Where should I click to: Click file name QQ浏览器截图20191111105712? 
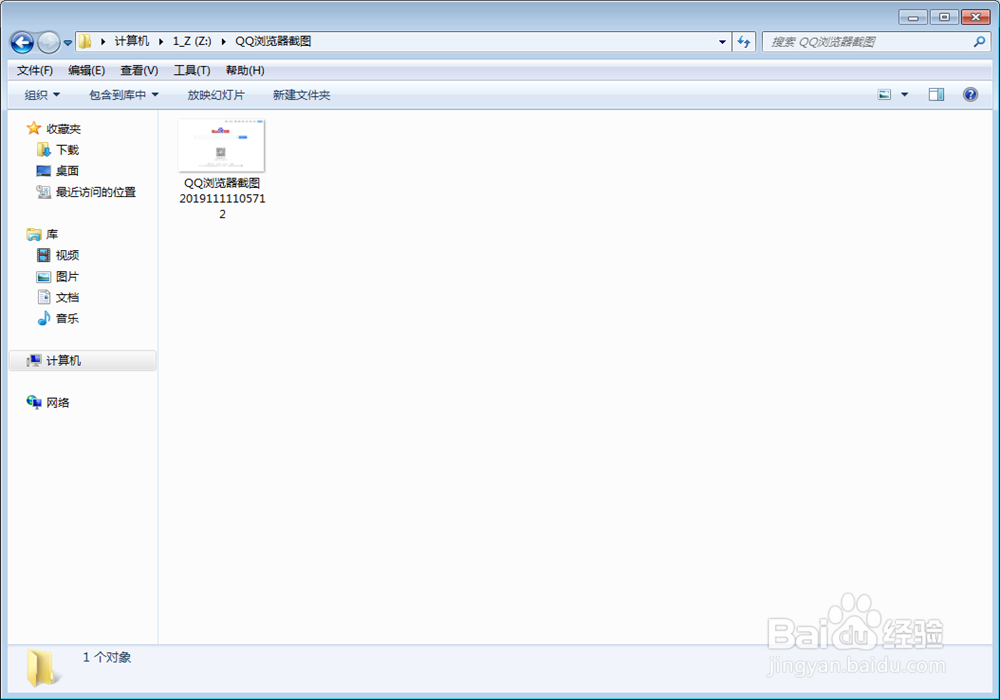(222, 198)
